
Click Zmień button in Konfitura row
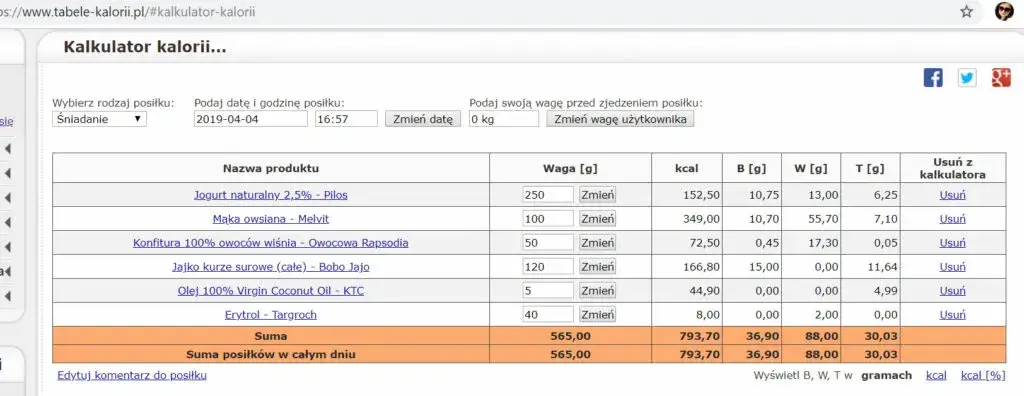click(x=598, y=242)
